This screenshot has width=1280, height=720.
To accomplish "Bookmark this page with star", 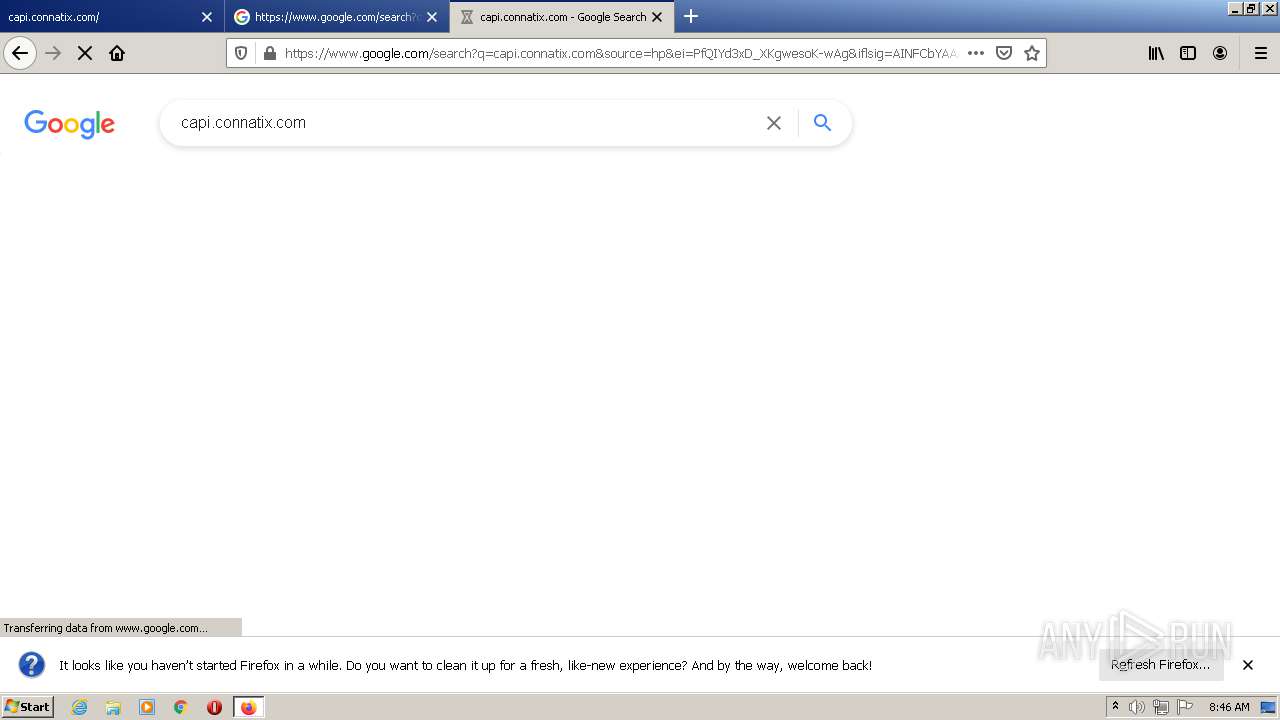I will 1032,53.
